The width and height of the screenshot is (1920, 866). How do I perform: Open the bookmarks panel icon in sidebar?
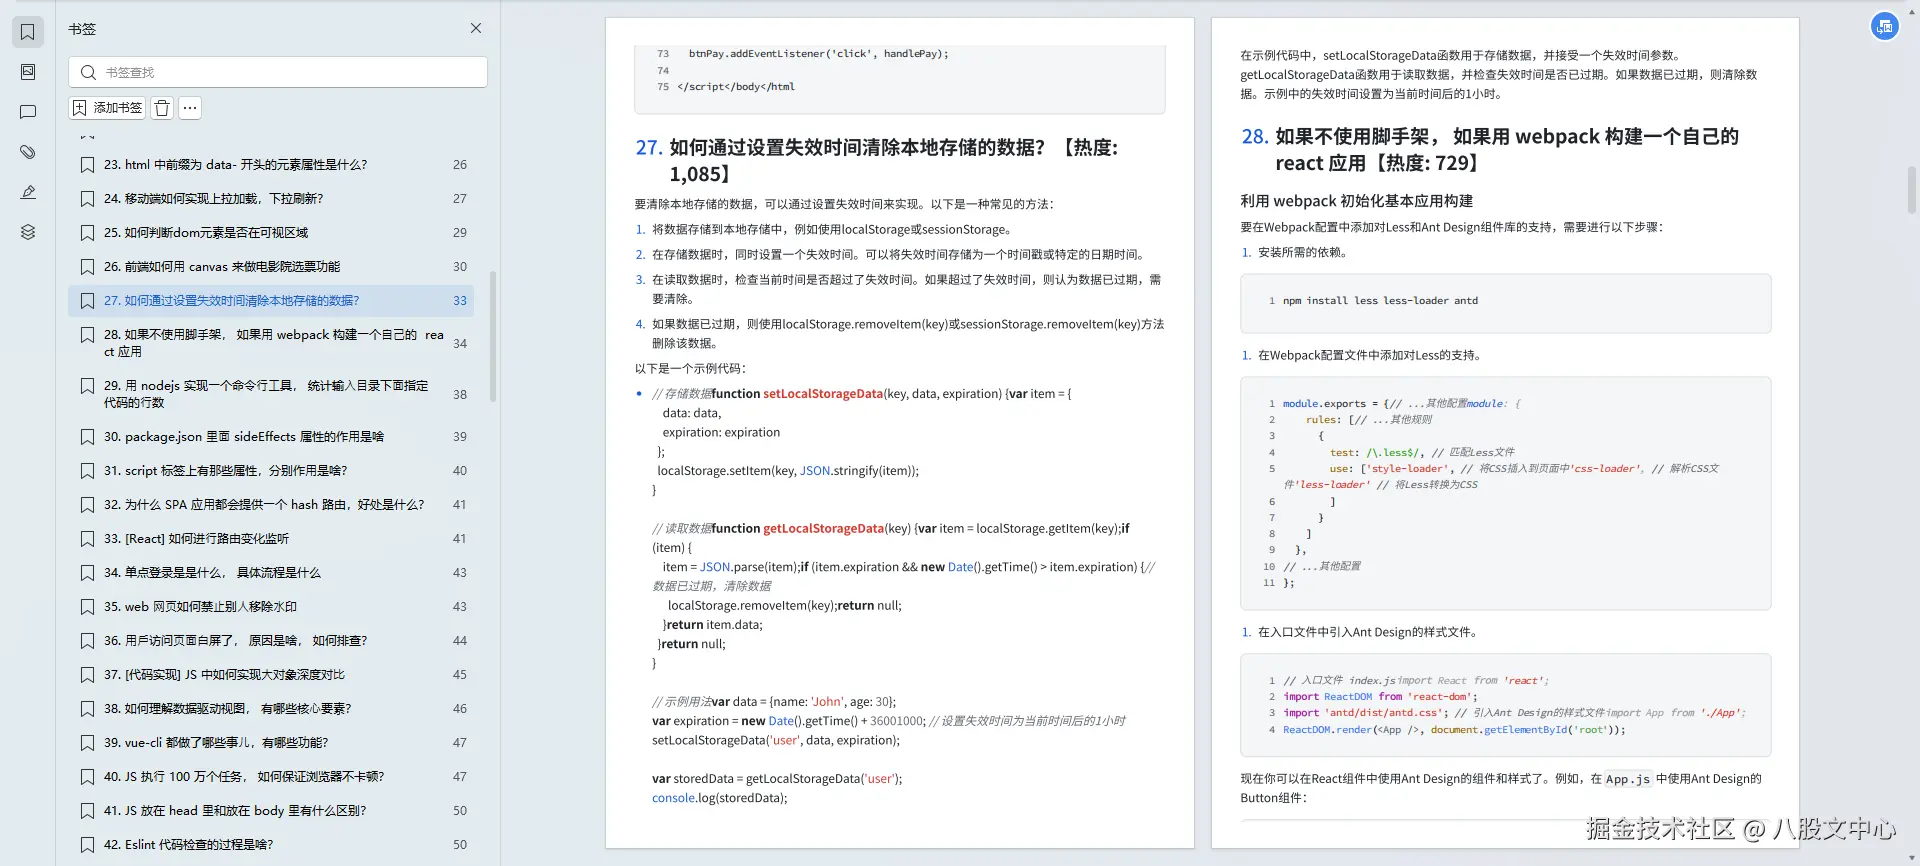tap(28, 32)
